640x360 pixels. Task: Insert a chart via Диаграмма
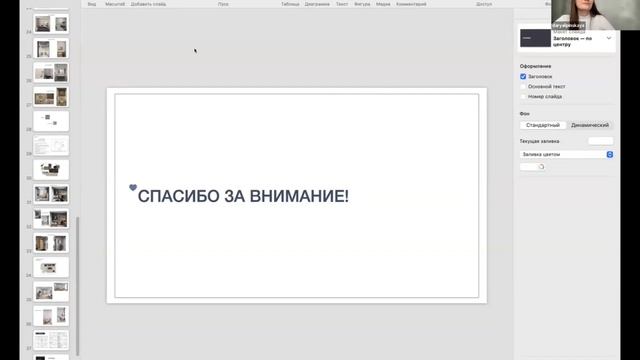[x=317, y=4]
